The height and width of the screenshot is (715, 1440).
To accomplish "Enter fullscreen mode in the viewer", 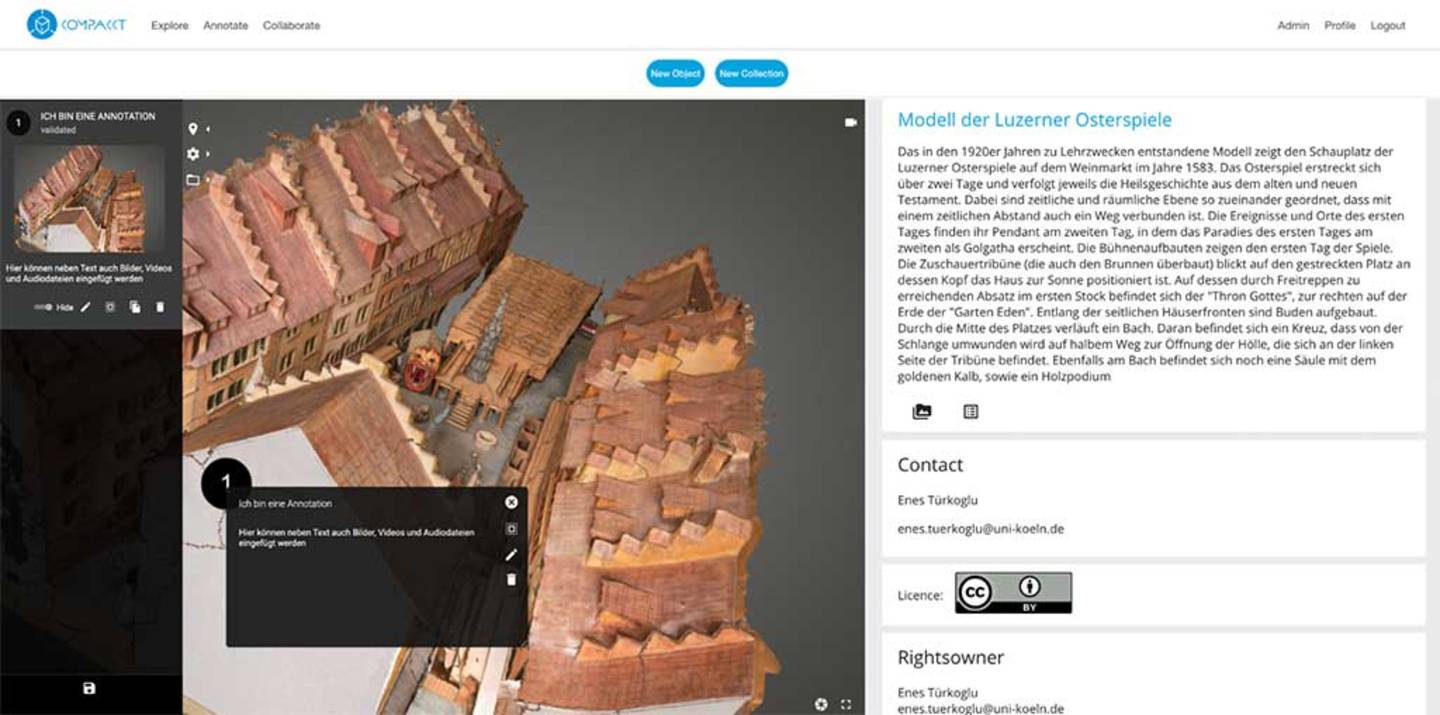I will 846,704.
